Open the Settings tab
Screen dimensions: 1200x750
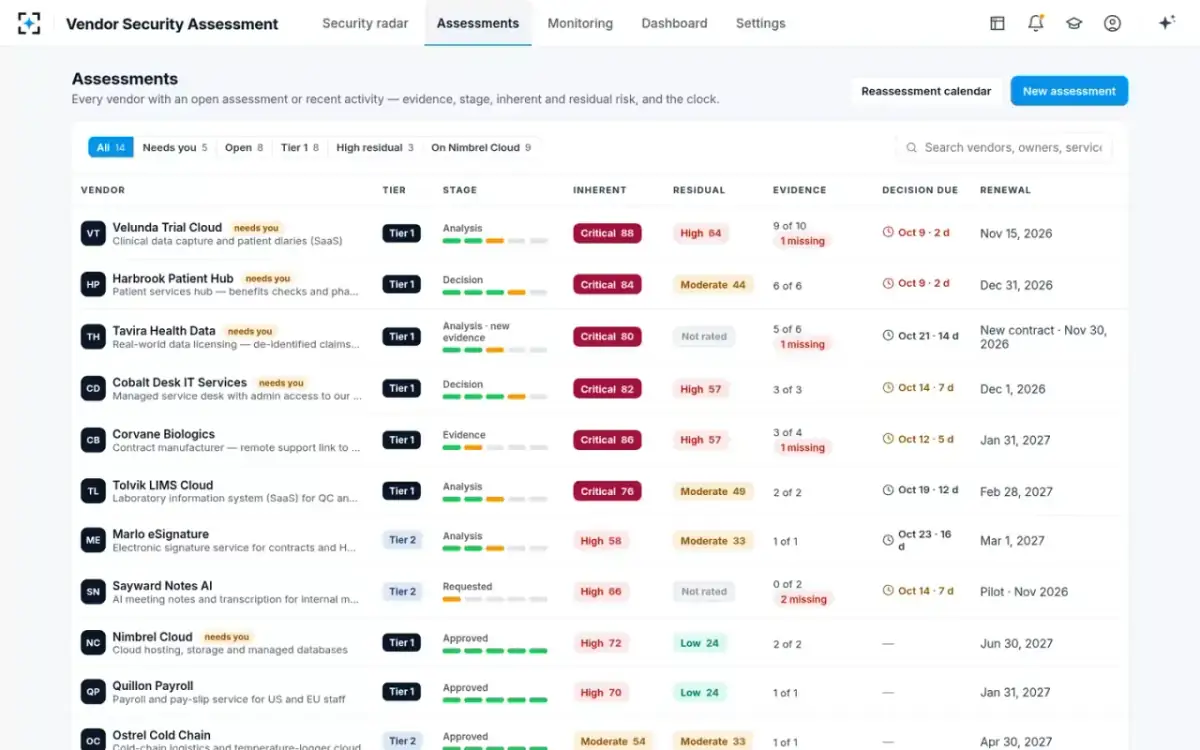[x=760, y=23]
